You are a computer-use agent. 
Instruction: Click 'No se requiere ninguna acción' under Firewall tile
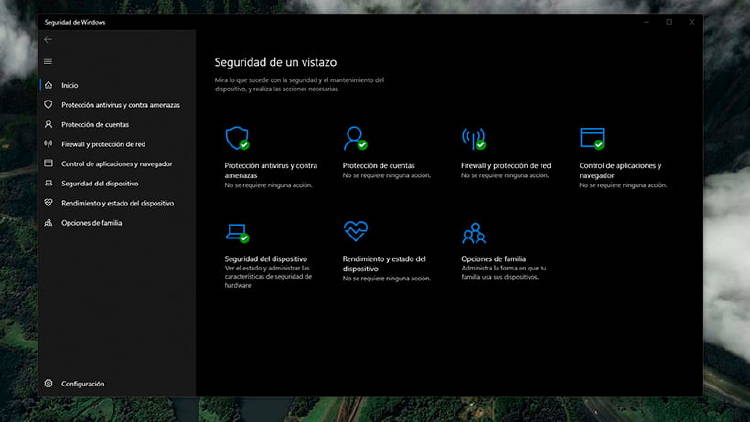point(505,176)
